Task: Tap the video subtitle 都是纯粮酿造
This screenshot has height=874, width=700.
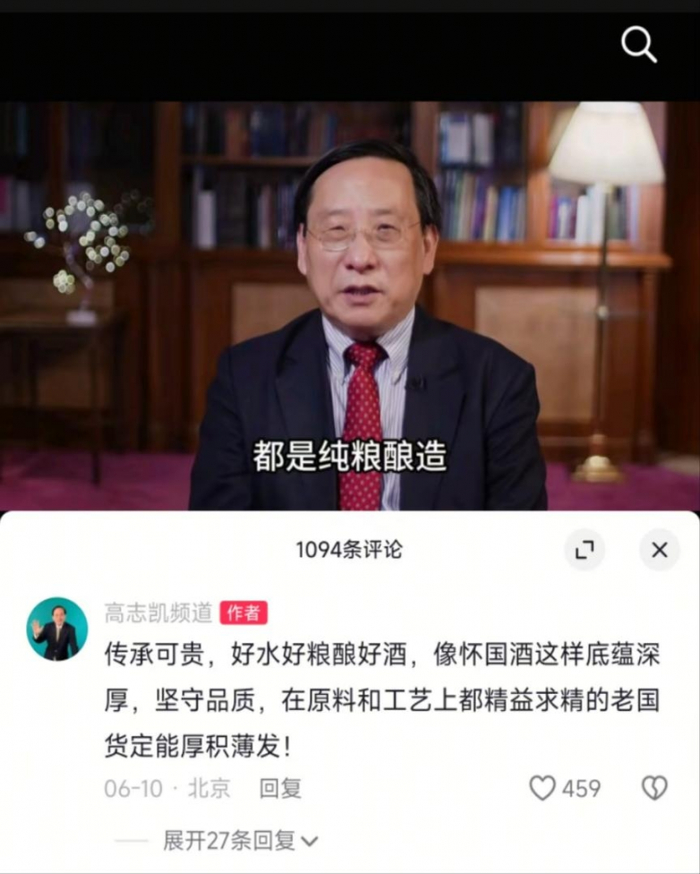Action: point(350,456)
